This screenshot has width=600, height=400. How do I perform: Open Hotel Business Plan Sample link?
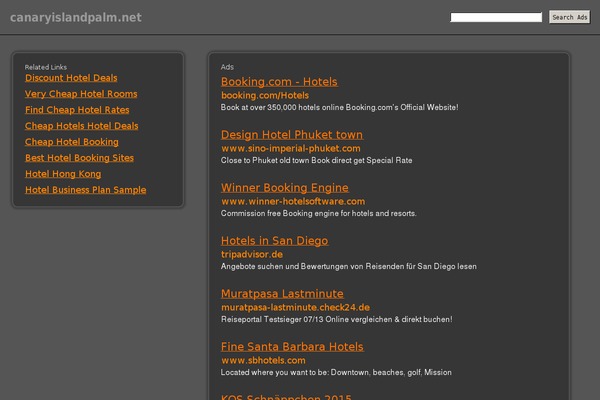click(86, 190)
